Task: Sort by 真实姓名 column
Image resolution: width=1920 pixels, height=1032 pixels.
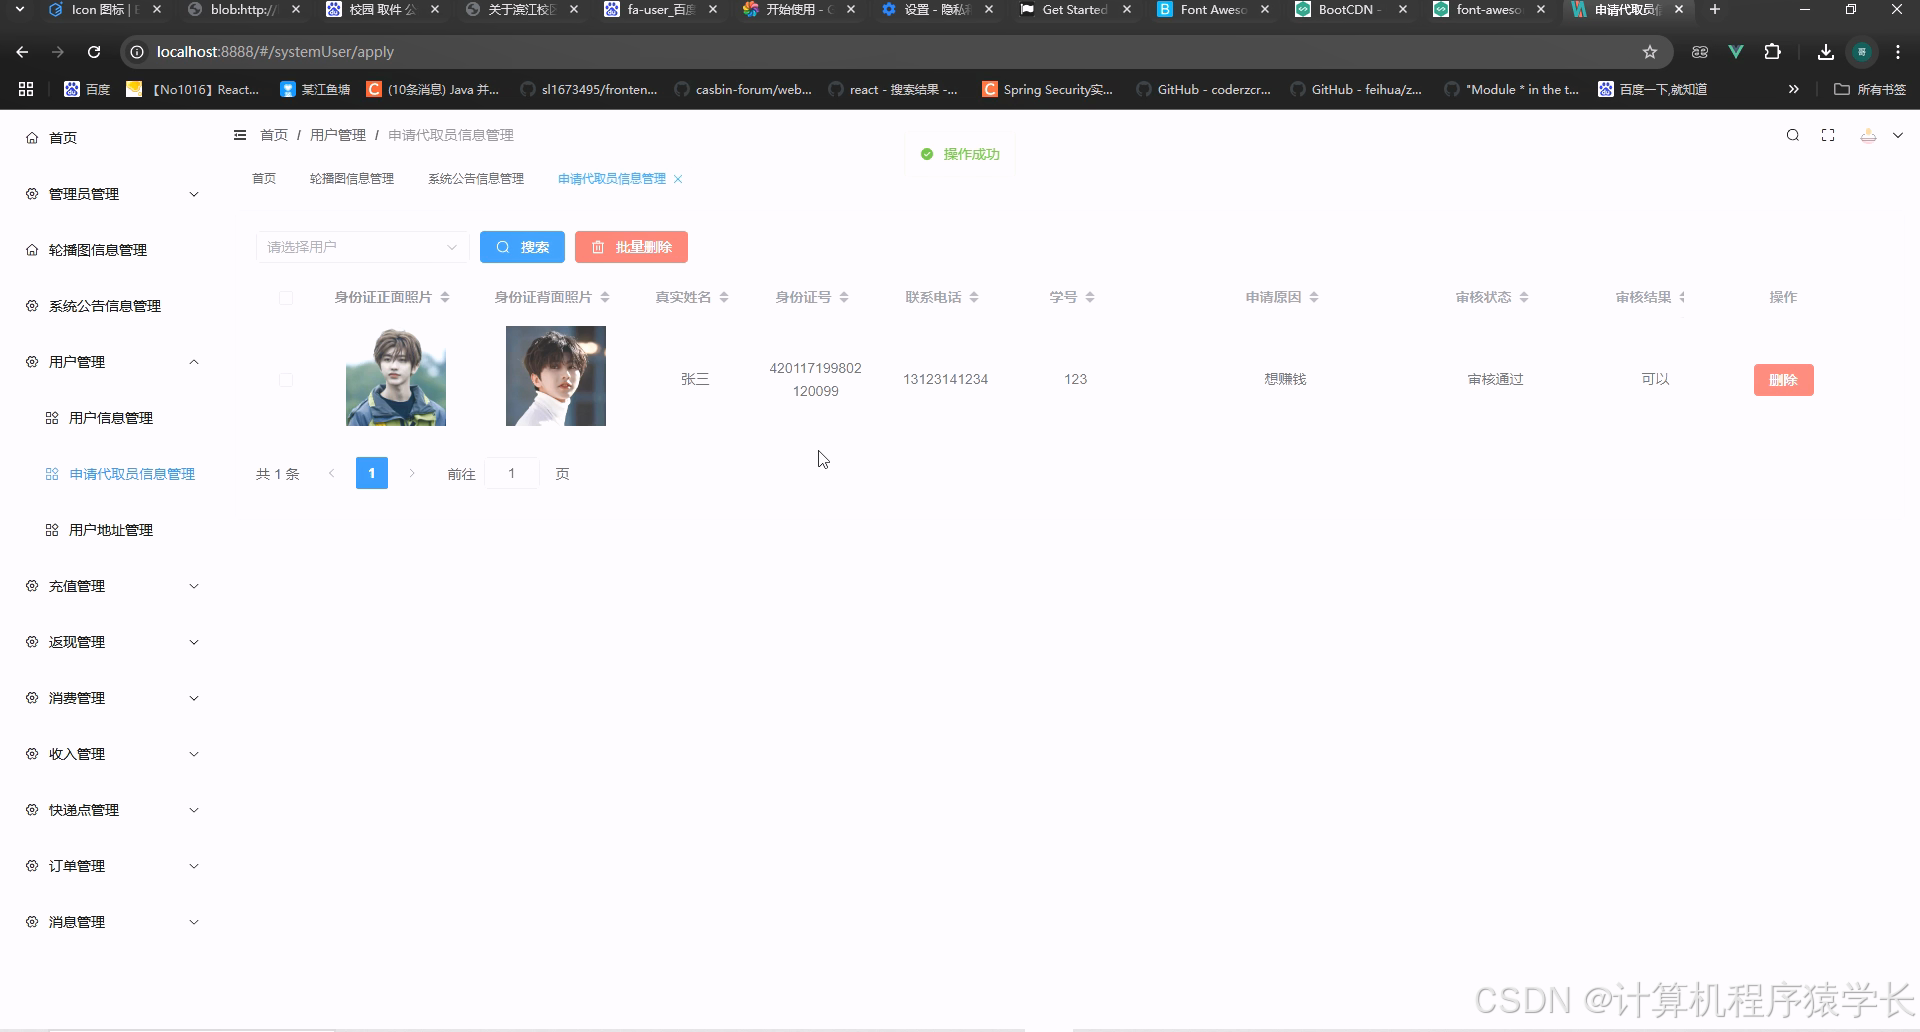Action: [x=724, y=297]
